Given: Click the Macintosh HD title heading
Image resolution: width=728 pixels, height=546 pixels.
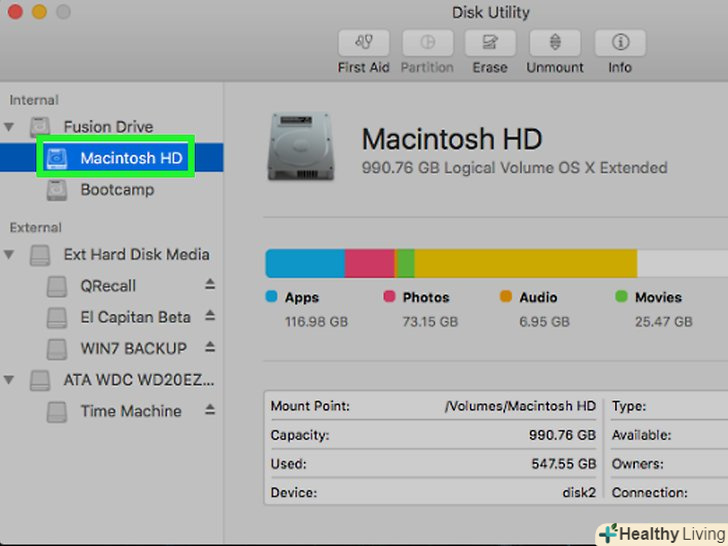Looking at the screenshot, I should click(452, 139).
